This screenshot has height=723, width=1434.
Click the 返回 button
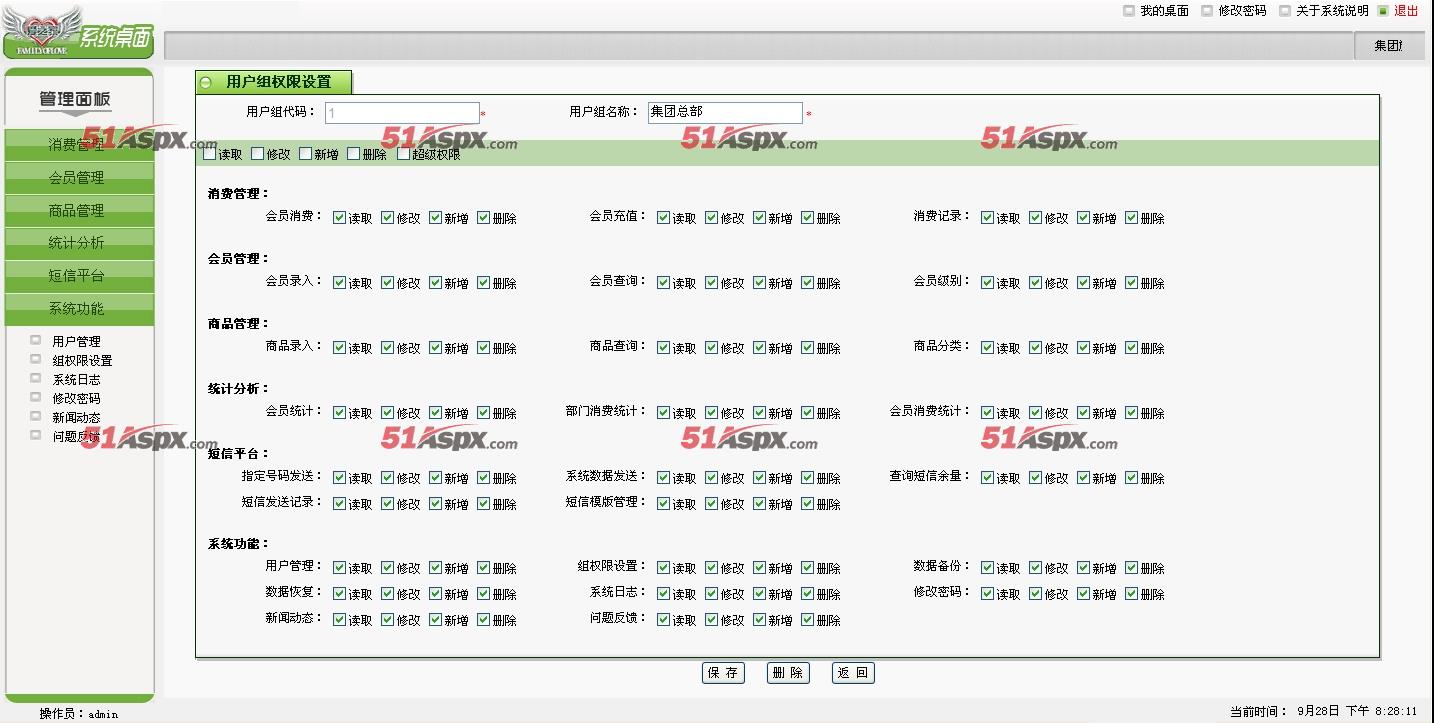click(x=853, y=673)
